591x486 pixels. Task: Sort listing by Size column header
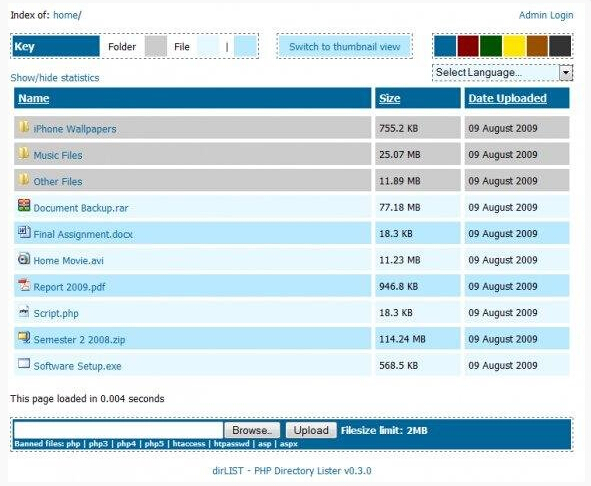click(389, 98)
